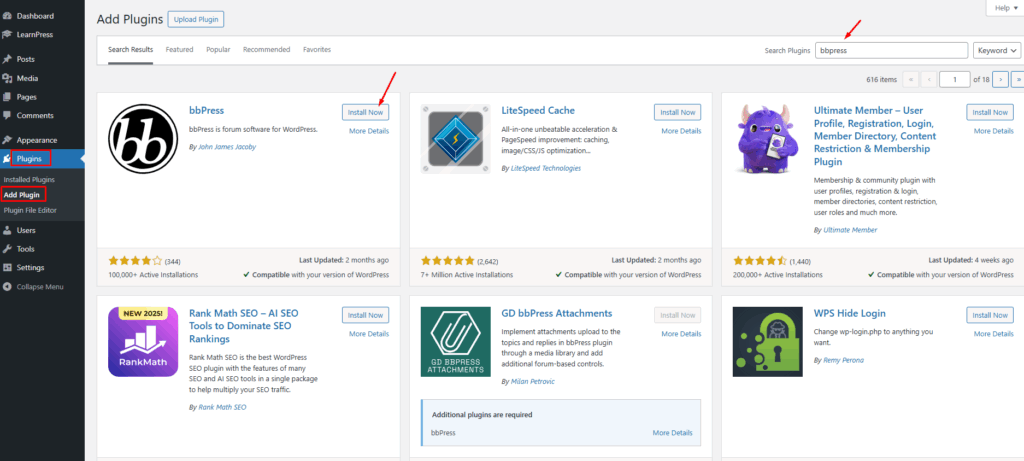1024x461 pixels.
Task: Click the Collapse Menu arrow icon
Action: pos(7,287)
